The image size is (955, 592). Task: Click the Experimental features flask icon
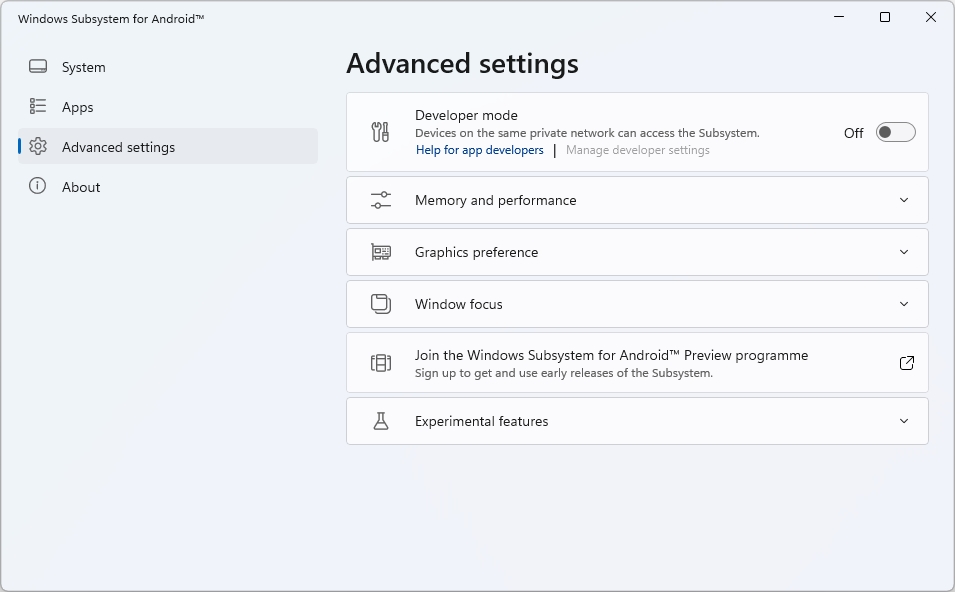coord(381,421)
